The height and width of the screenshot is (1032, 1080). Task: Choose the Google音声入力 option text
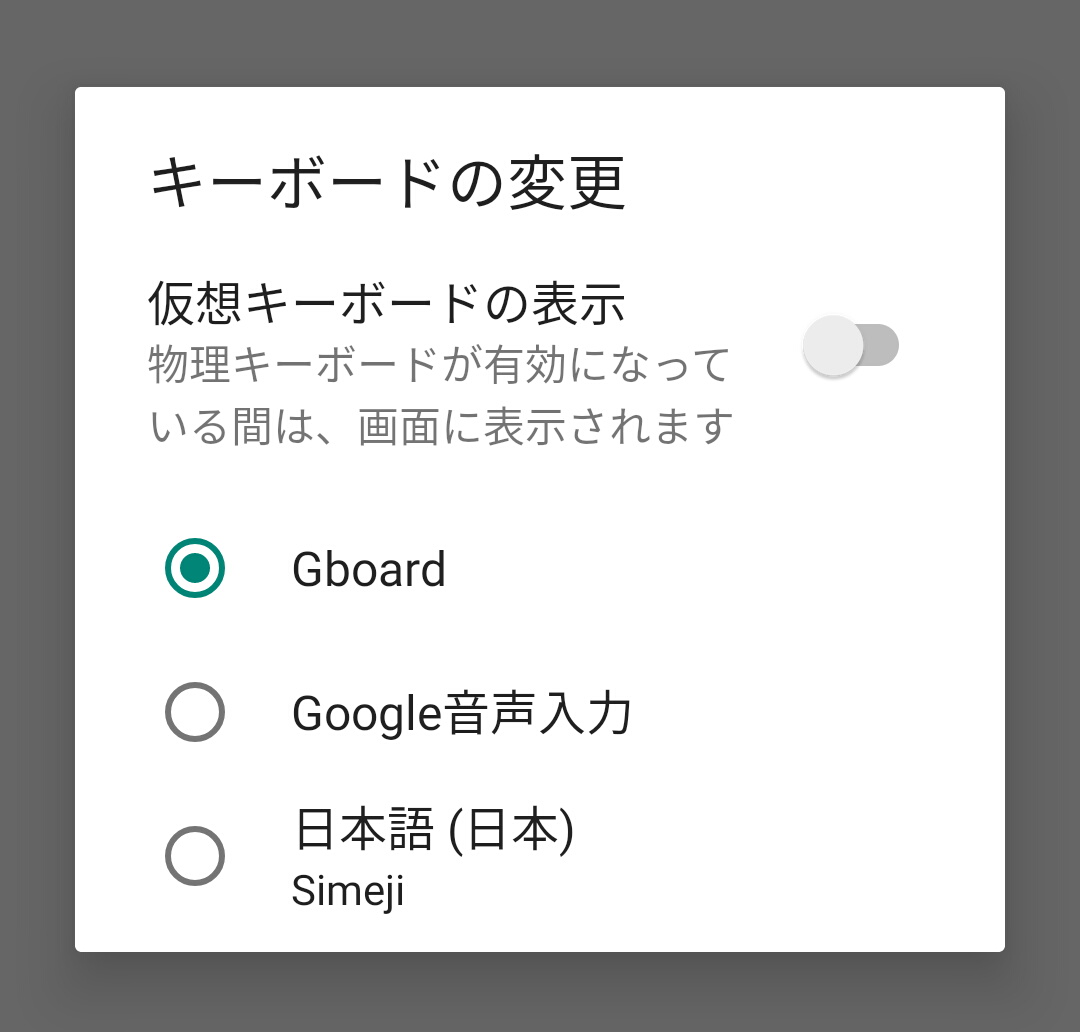(461, 713)
